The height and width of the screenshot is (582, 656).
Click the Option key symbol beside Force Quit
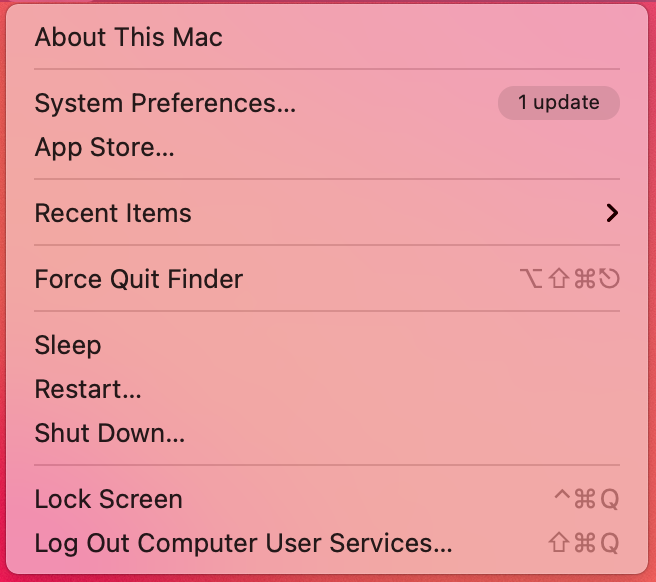click(532, 279)
